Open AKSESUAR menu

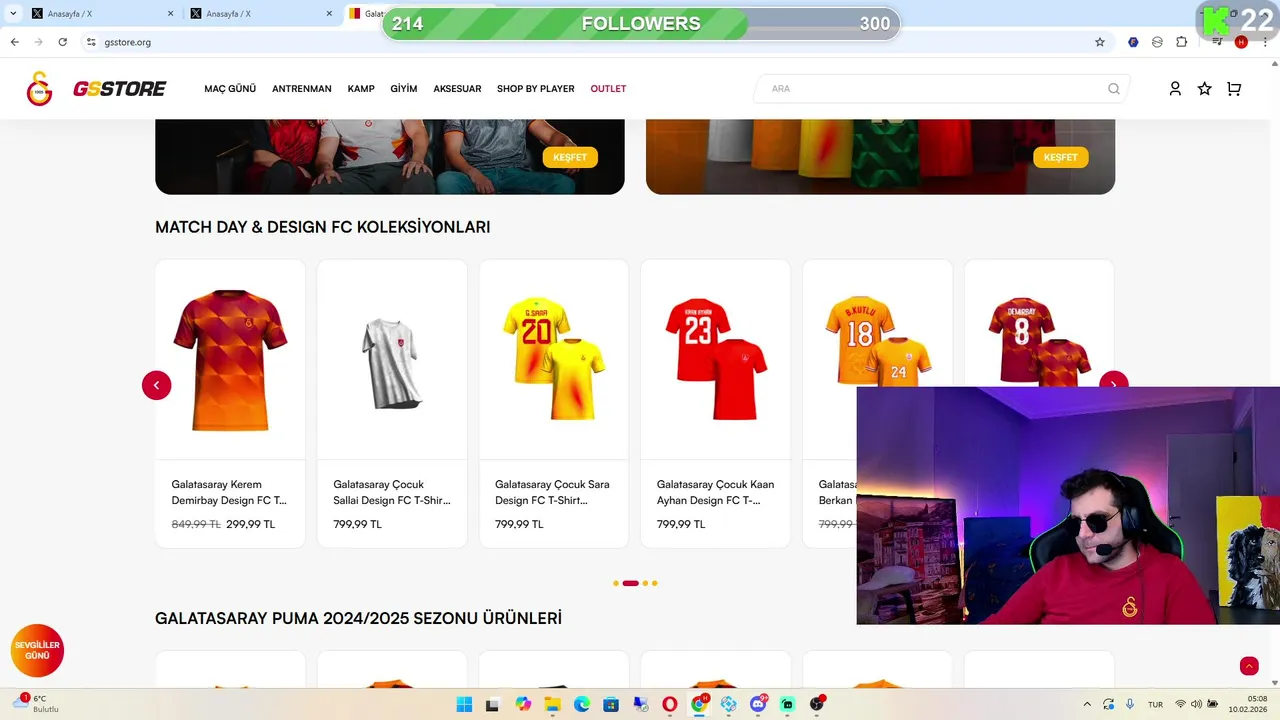(x=457, y=89)
